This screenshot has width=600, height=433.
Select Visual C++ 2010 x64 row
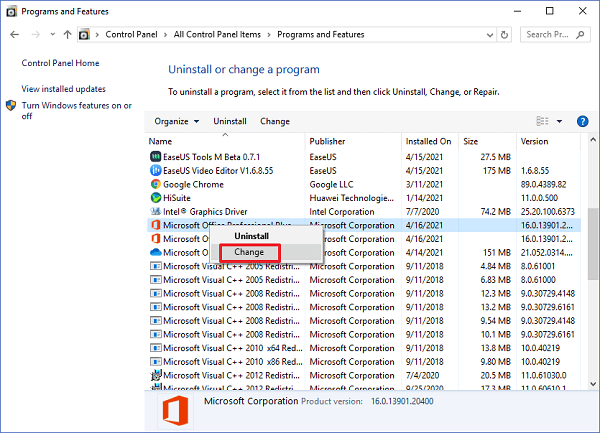coord(364,348)
